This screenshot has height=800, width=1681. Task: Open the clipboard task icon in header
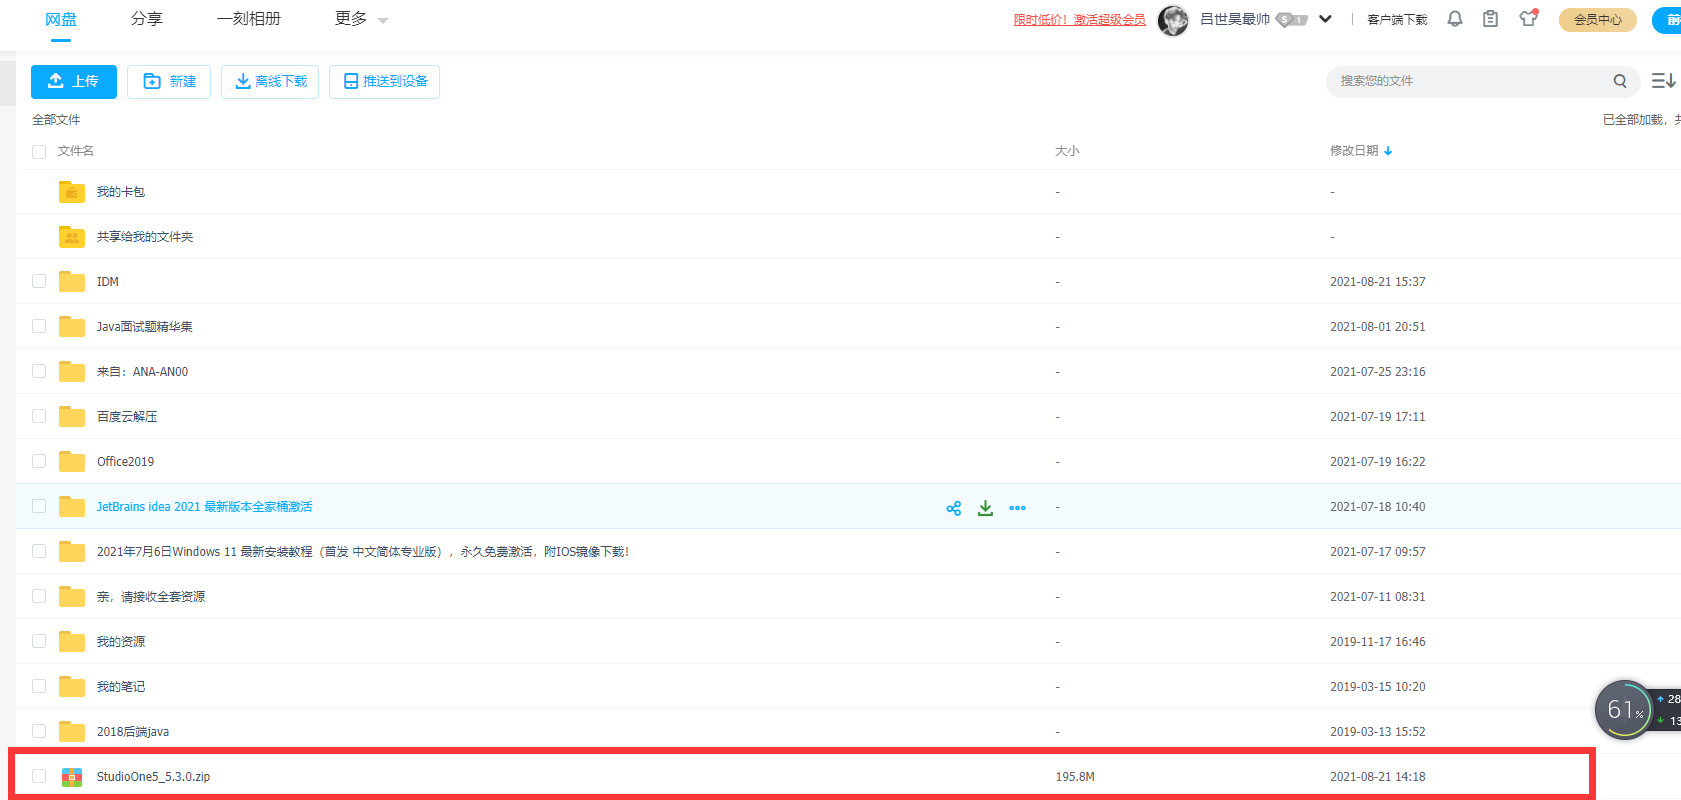(1490, 19)
